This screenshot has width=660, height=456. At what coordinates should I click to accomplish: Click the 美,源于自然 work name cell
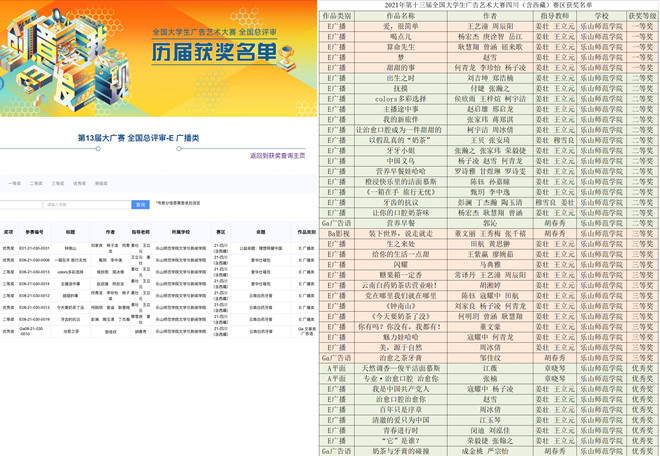coord(401,347)
